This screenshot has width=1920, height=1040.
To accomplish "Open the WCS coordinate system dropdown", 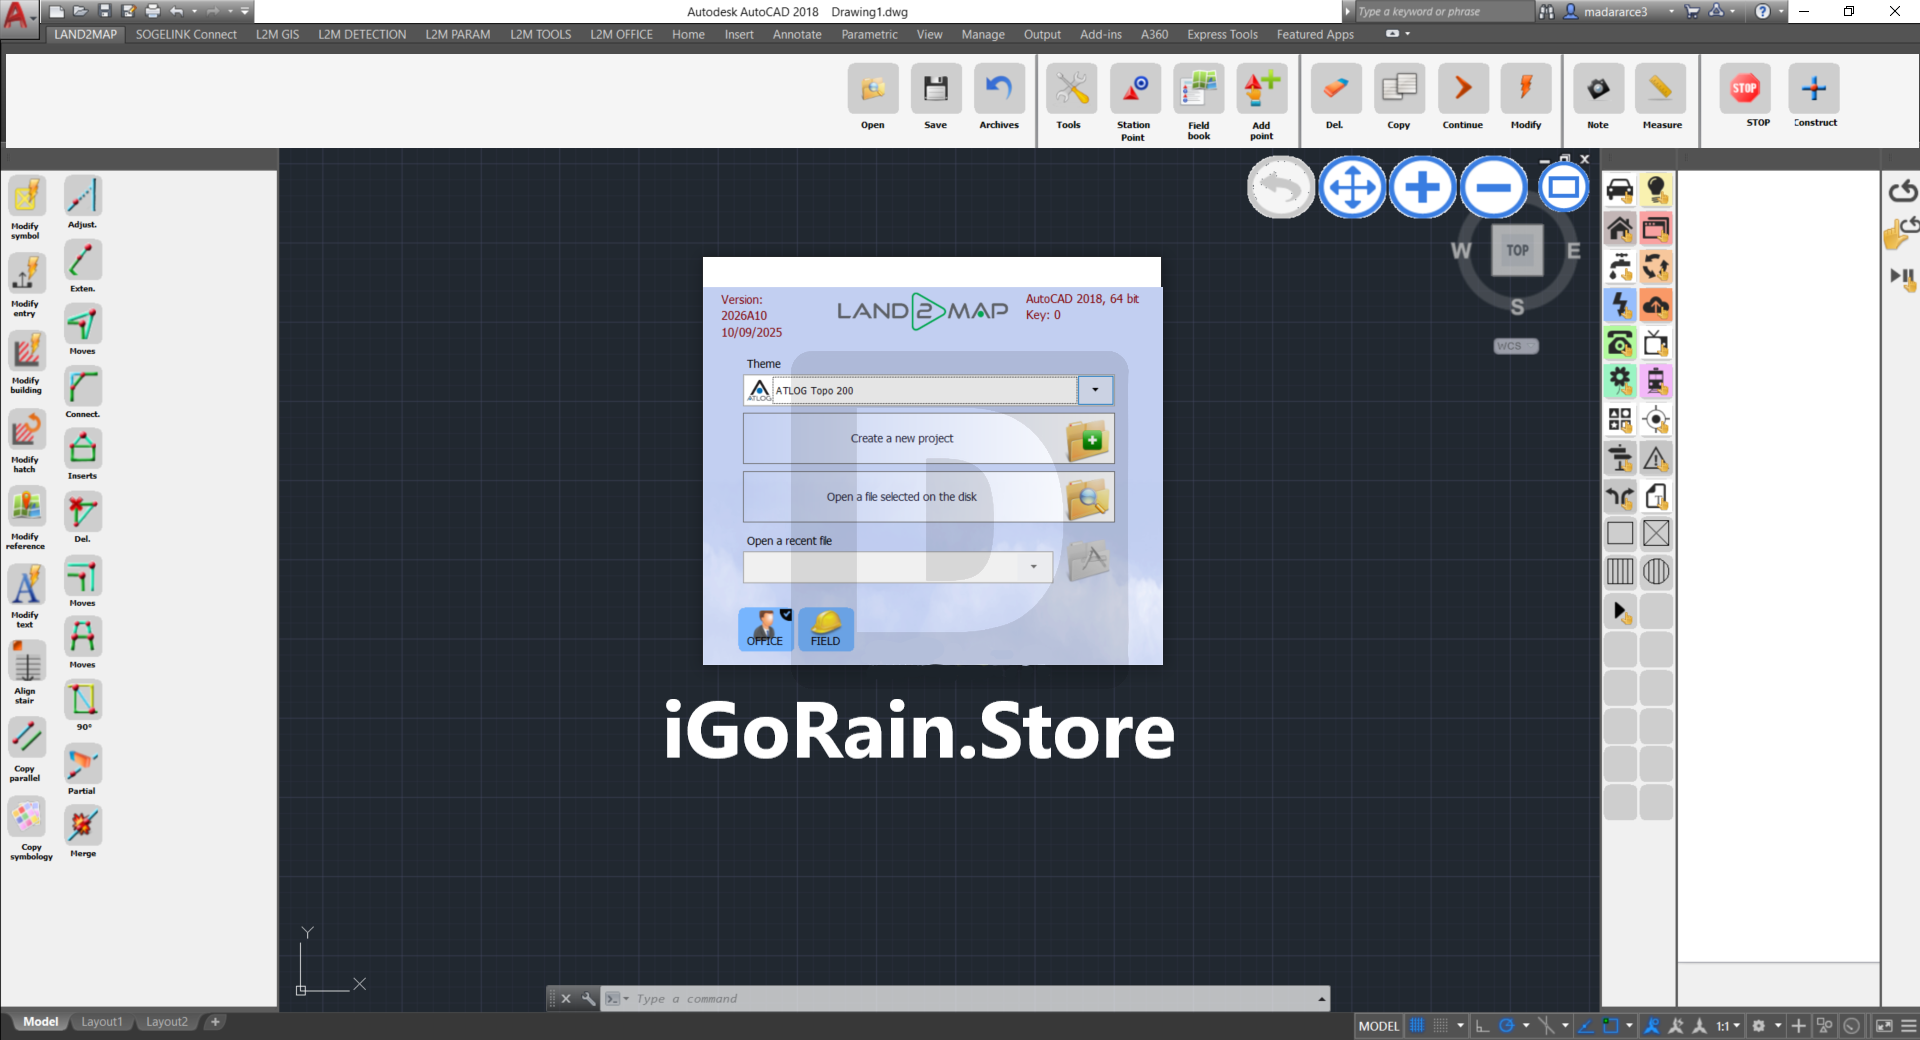I will coord(1516,346).
